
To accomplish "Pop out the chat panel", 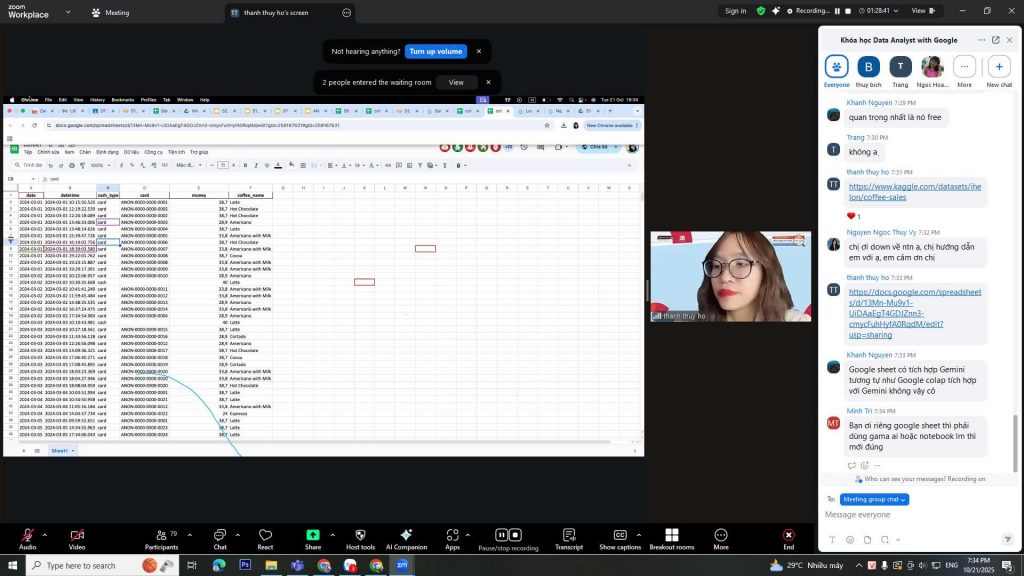I will coord(996,40).
